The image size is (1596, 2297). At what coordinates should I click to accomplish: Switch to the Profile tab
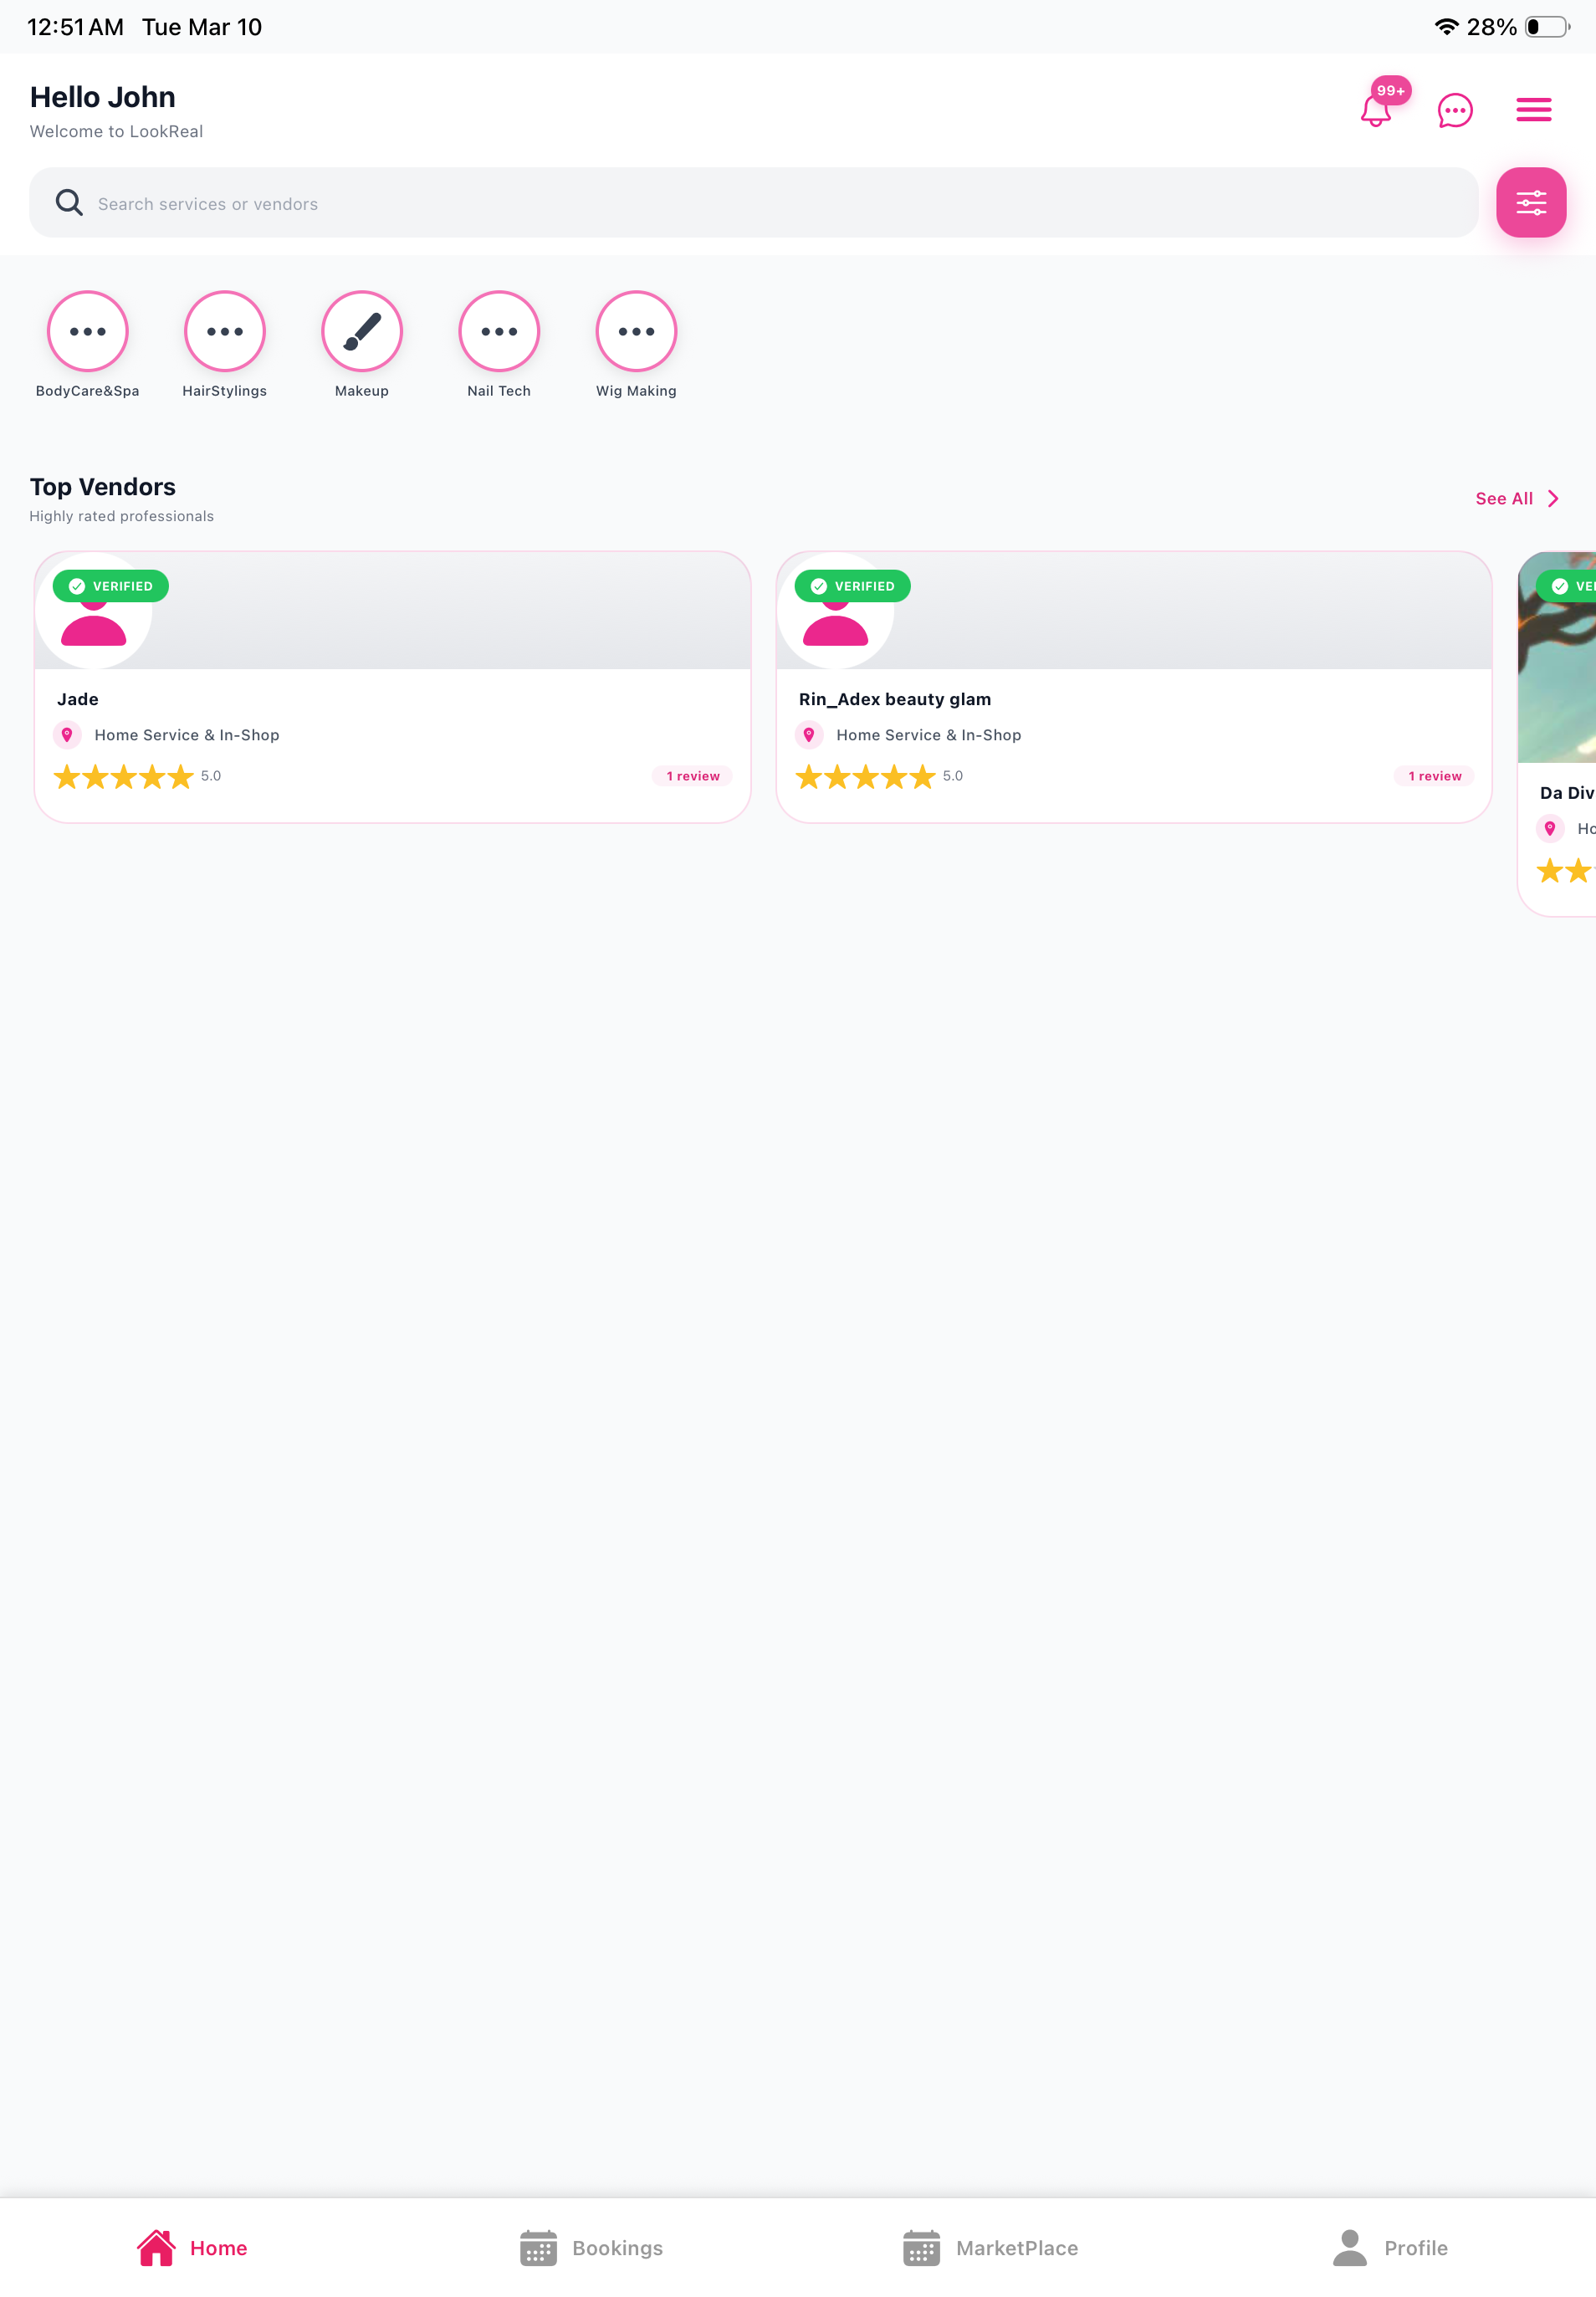click(x=1389, y=2248)
